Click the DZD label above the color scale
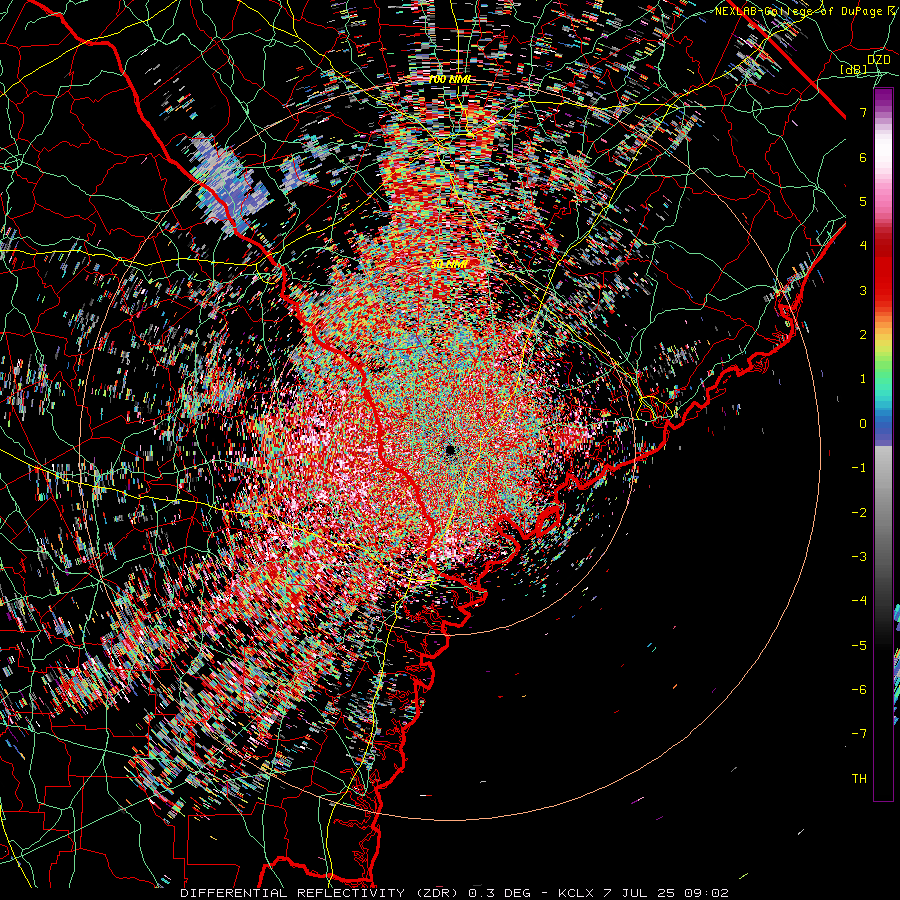The width and height of the screenshot is (900, 900). [x=878, y=60]
